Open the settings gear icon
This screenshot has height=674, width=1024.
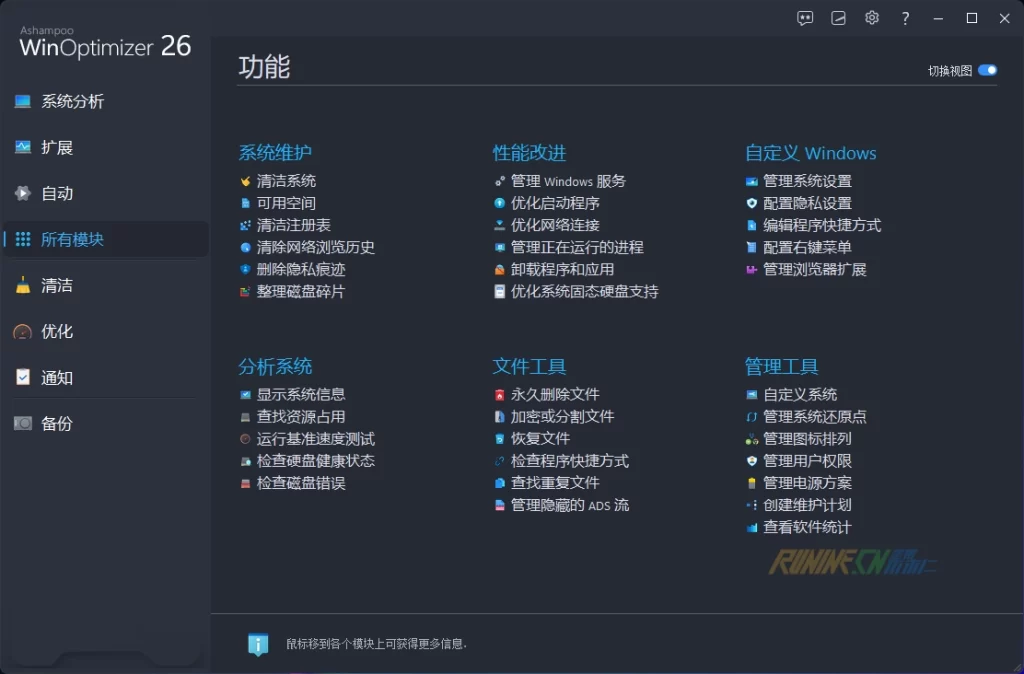tap(872, 18)
